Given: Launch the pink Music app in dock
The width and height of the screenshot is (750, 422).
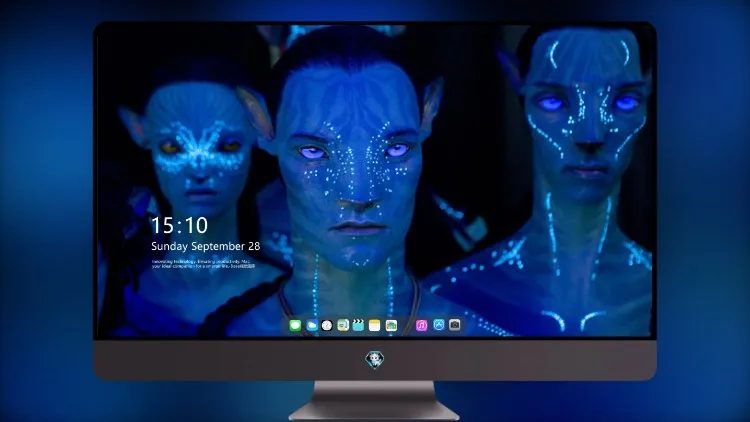Looking at the screenshot, I should [421, 325].
